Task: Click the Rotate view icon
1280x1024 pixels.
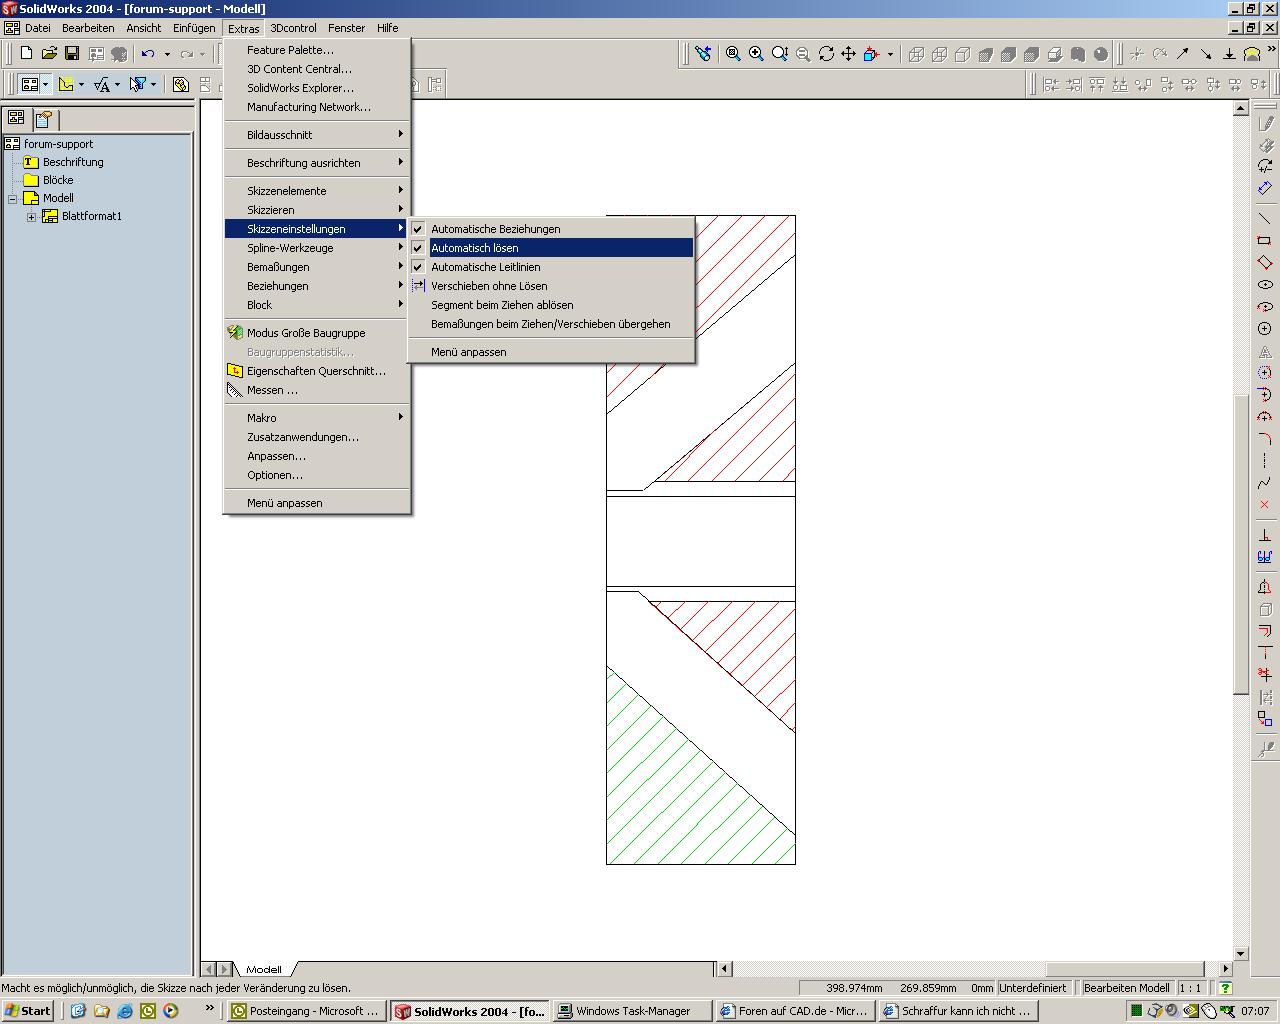Action: point(826,54)
